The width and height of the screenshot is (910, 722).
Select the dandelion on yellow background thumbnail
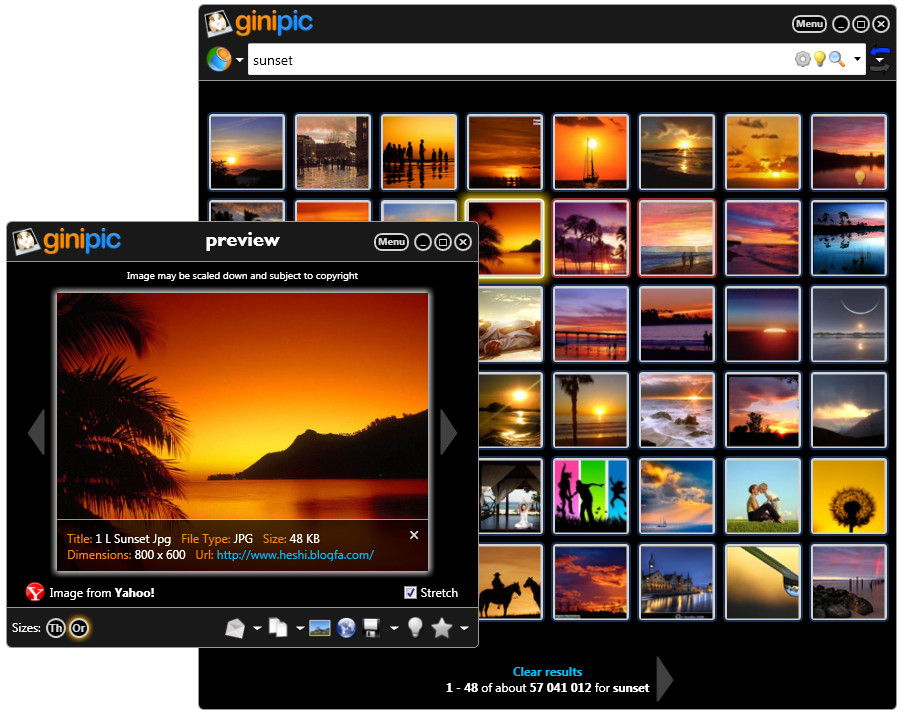coord(848,496)
